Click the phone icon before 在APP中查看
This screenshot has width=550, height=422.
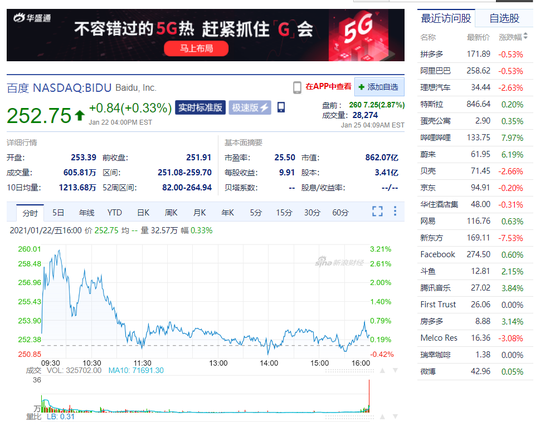(297, 87)
